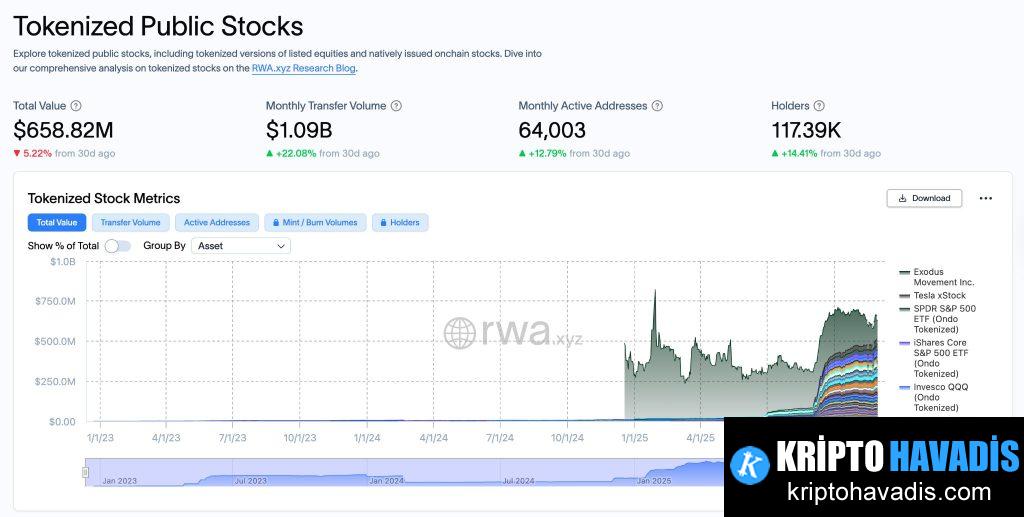Click the +12.79% change indicator

[x=544, y=153]
